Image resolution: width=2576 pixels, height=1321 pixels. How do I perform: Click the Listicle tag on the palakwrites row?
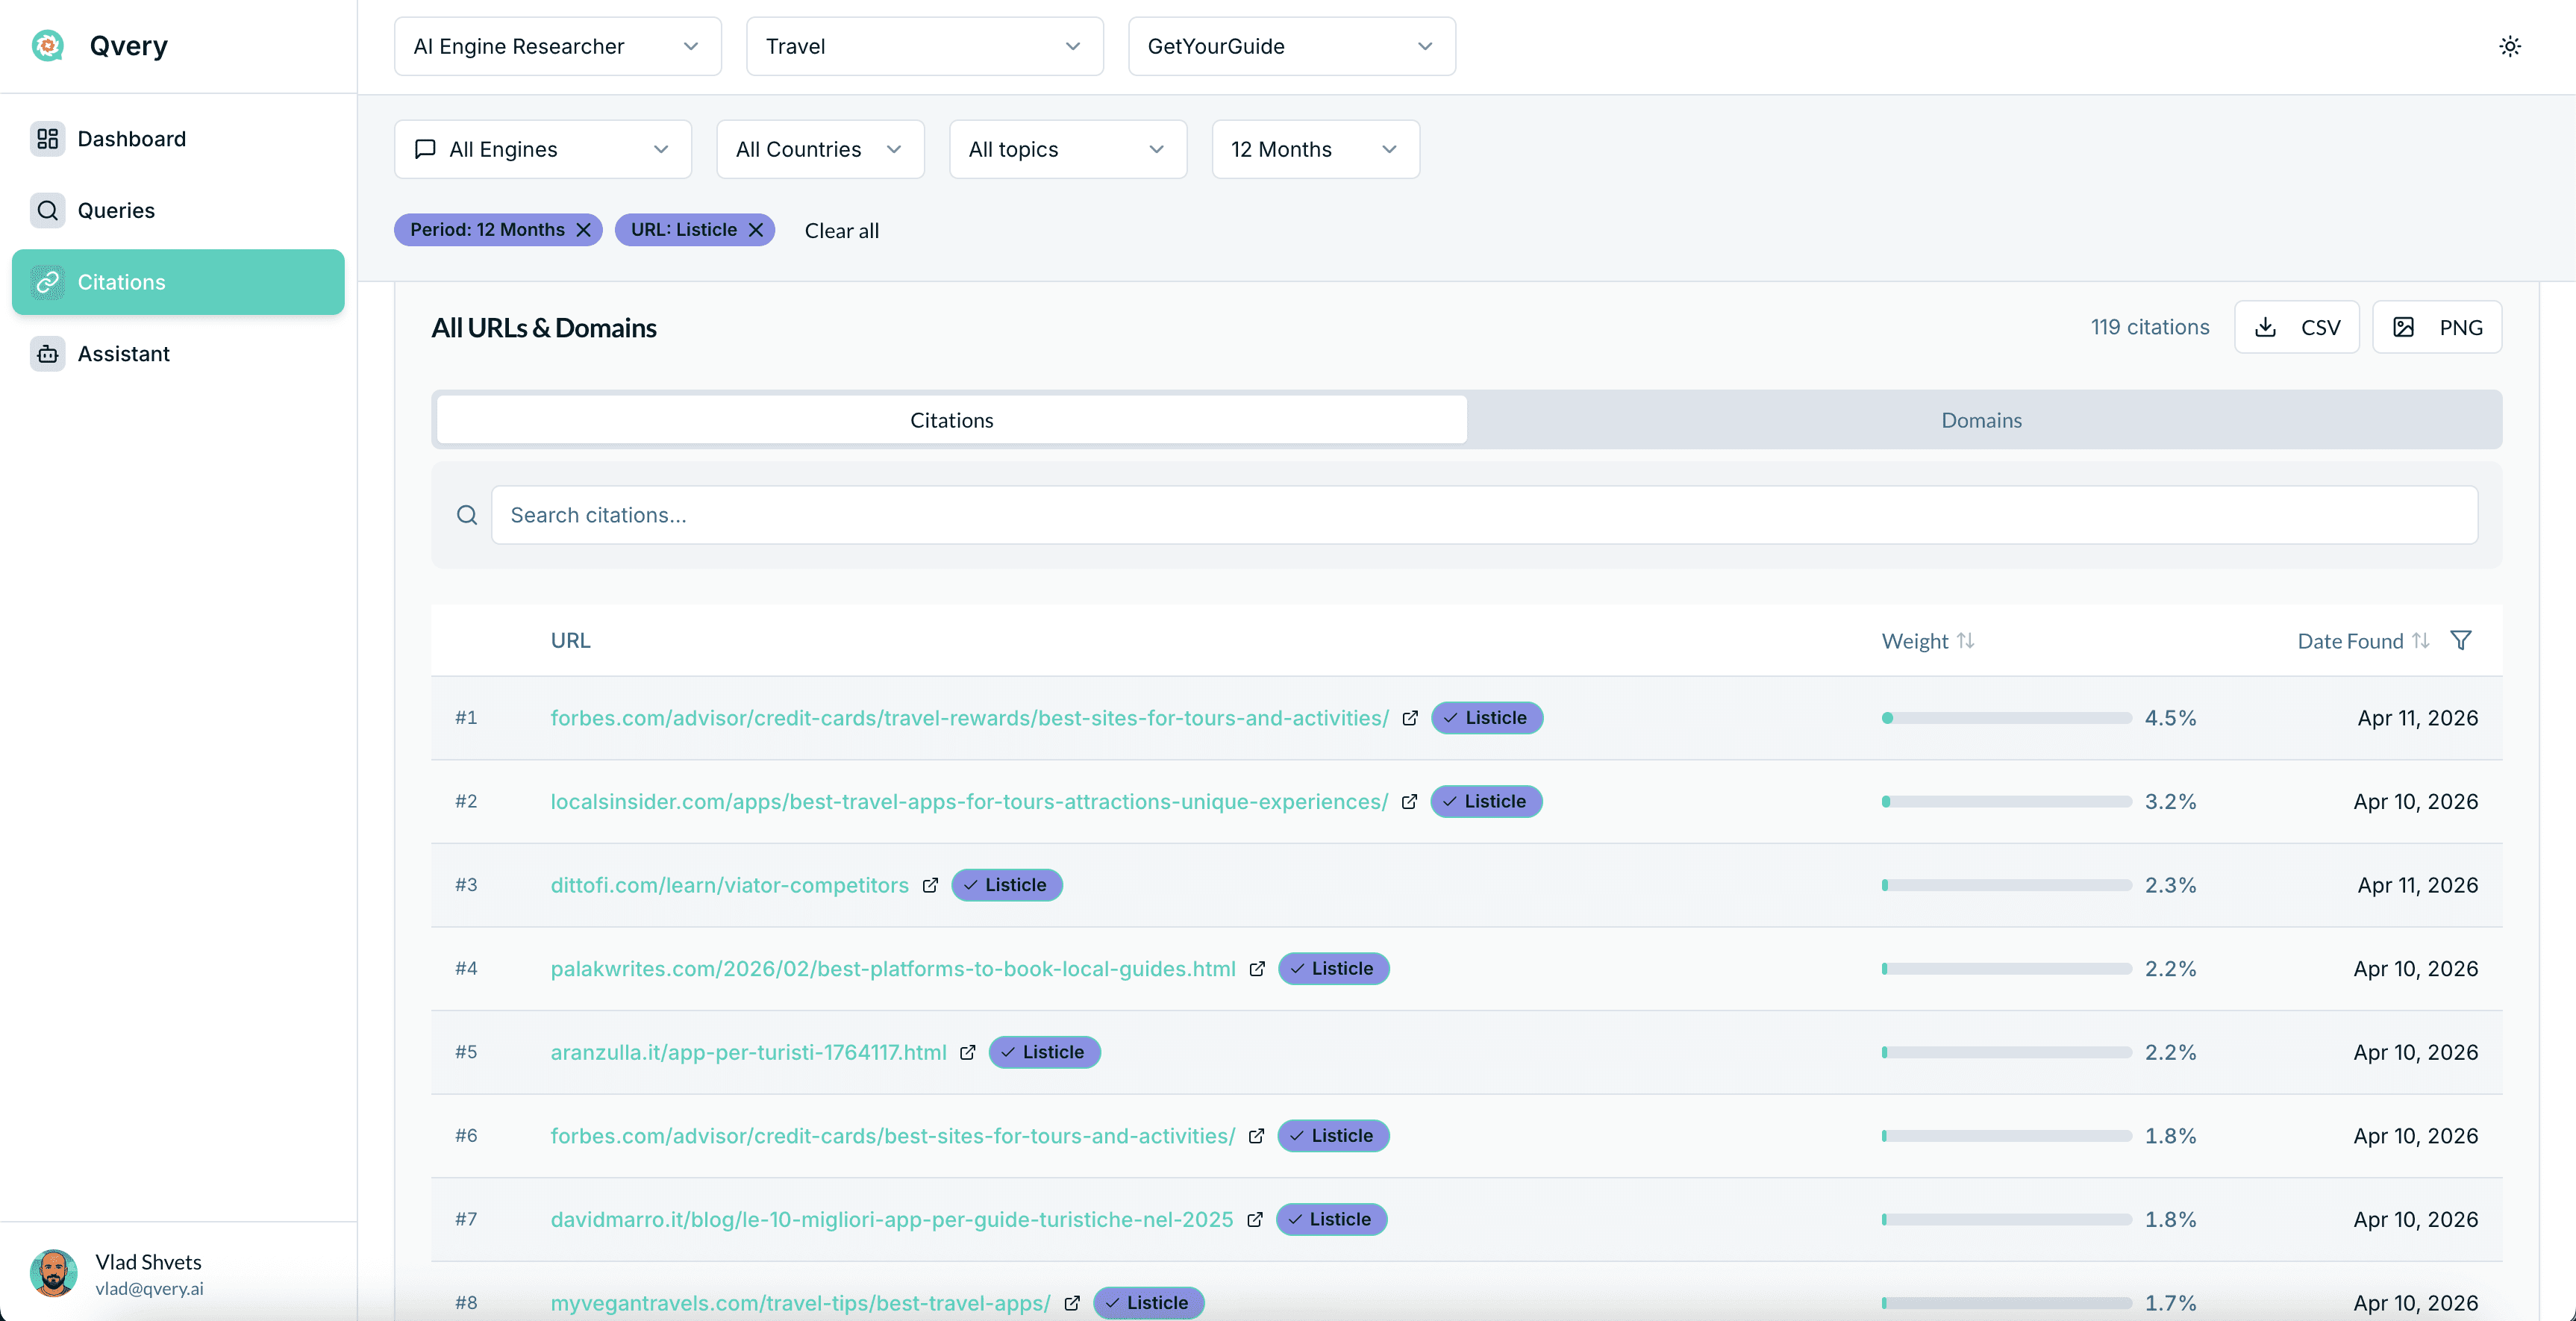1333,969
